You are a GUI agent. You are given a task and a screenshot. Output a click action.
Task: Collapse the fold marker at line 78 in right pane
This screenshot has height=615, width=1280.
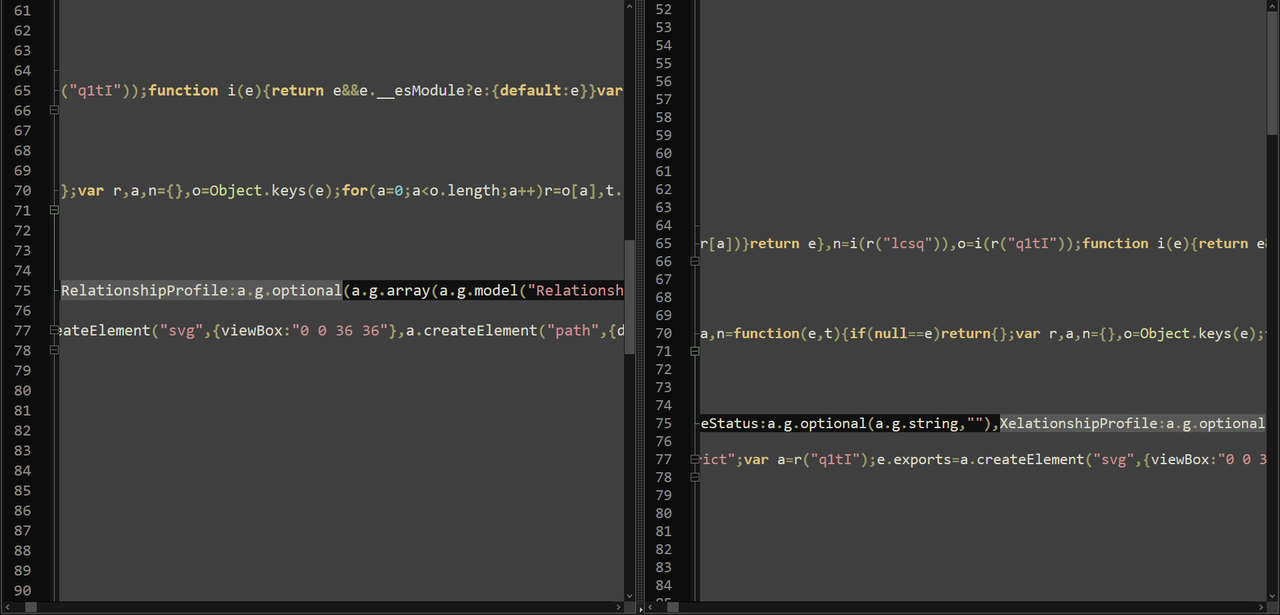pyautogui.click(x=694, y=477)
